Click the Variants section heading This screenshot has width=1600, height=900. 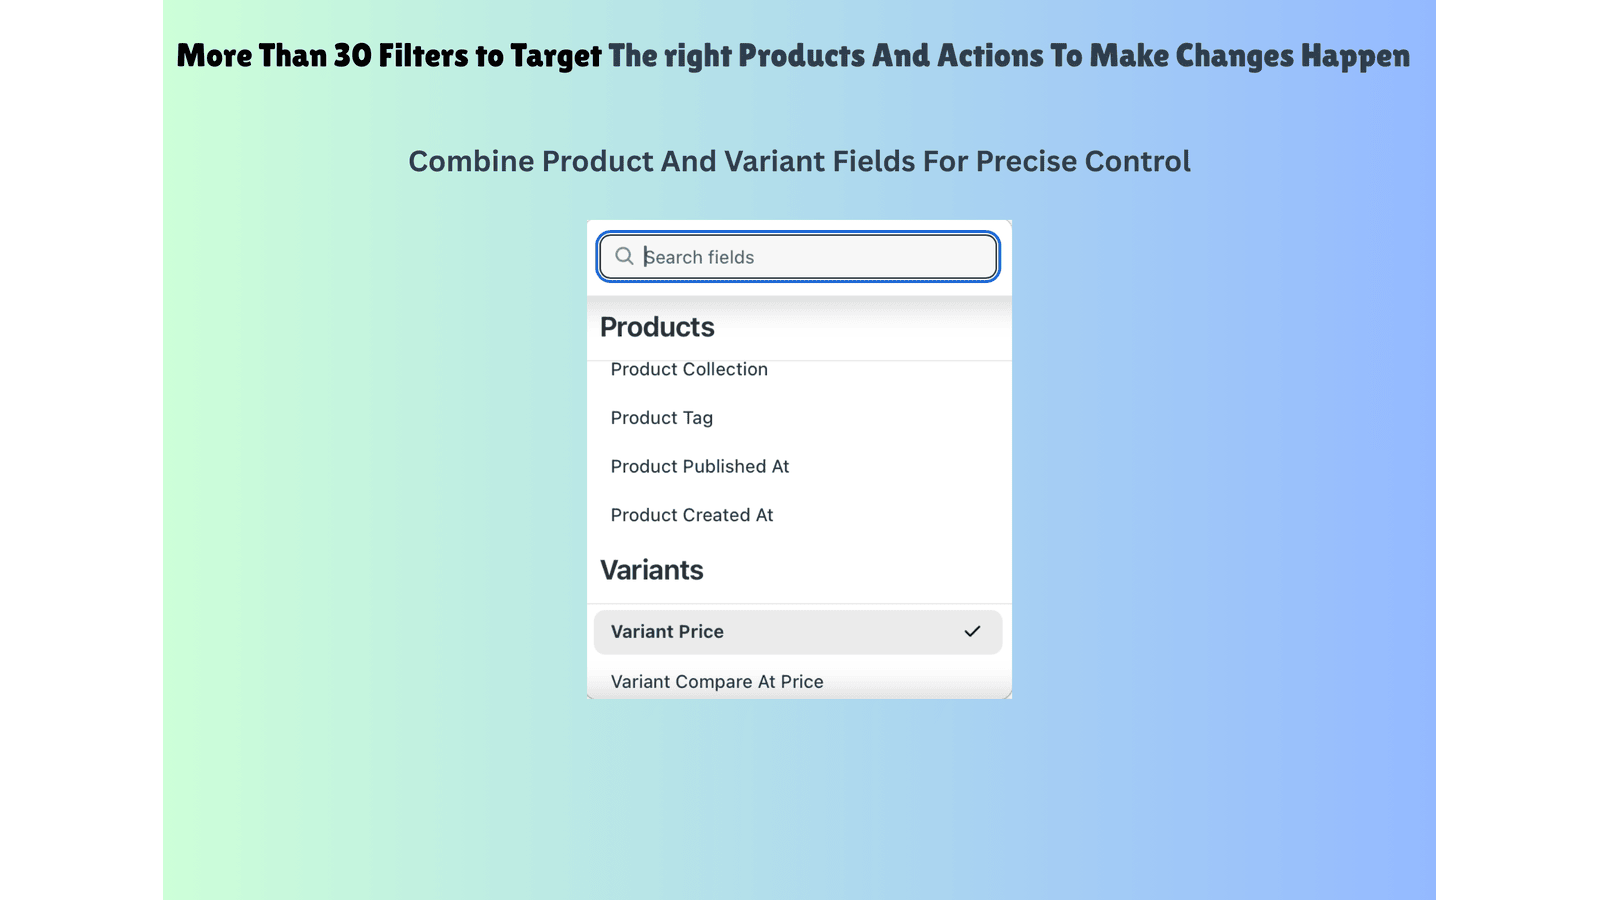click(x=652, y=570)
